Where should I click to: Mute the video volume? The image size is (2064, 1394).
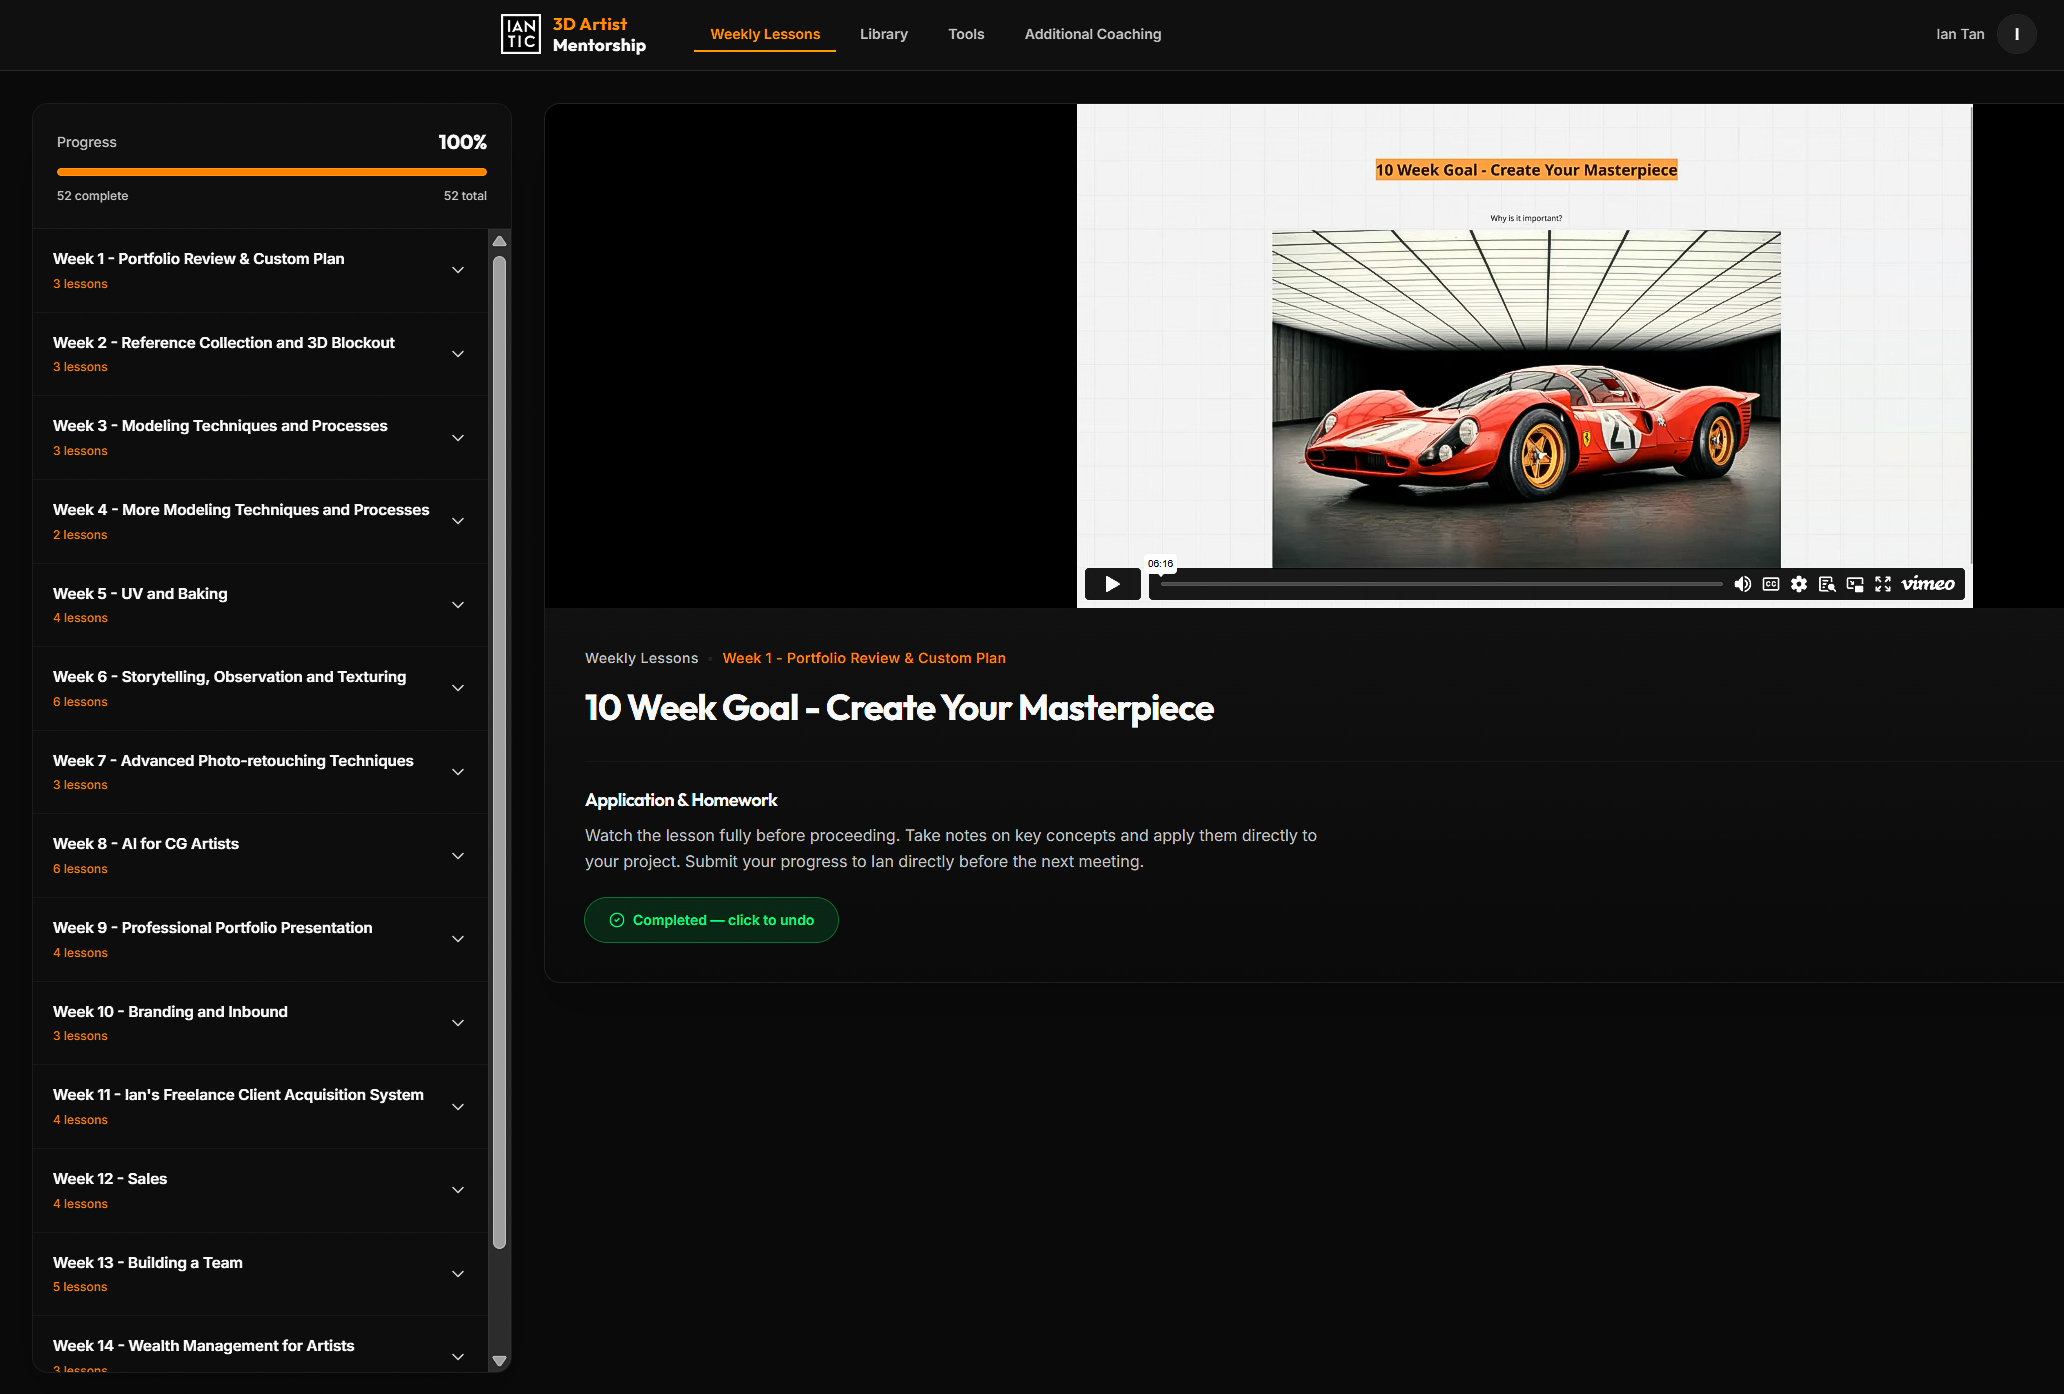click(1742, 584)
